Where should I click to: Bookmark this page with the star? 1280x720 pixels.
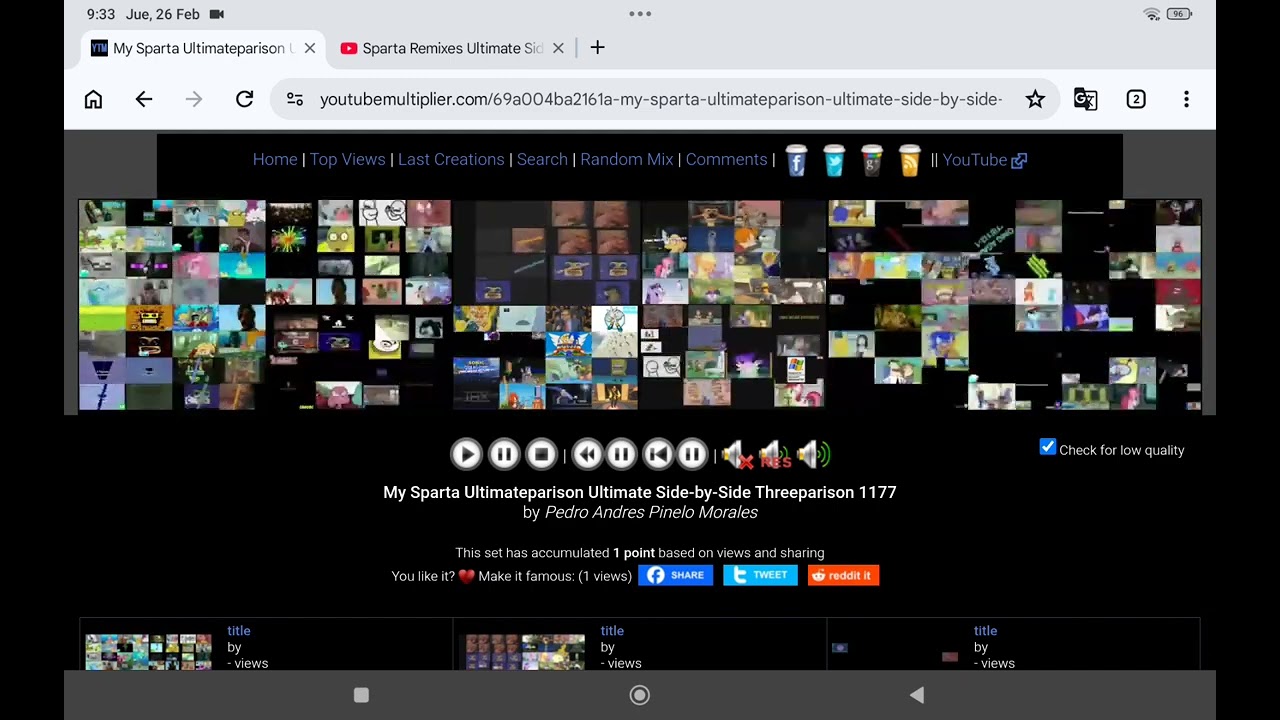click(1035, 99)
